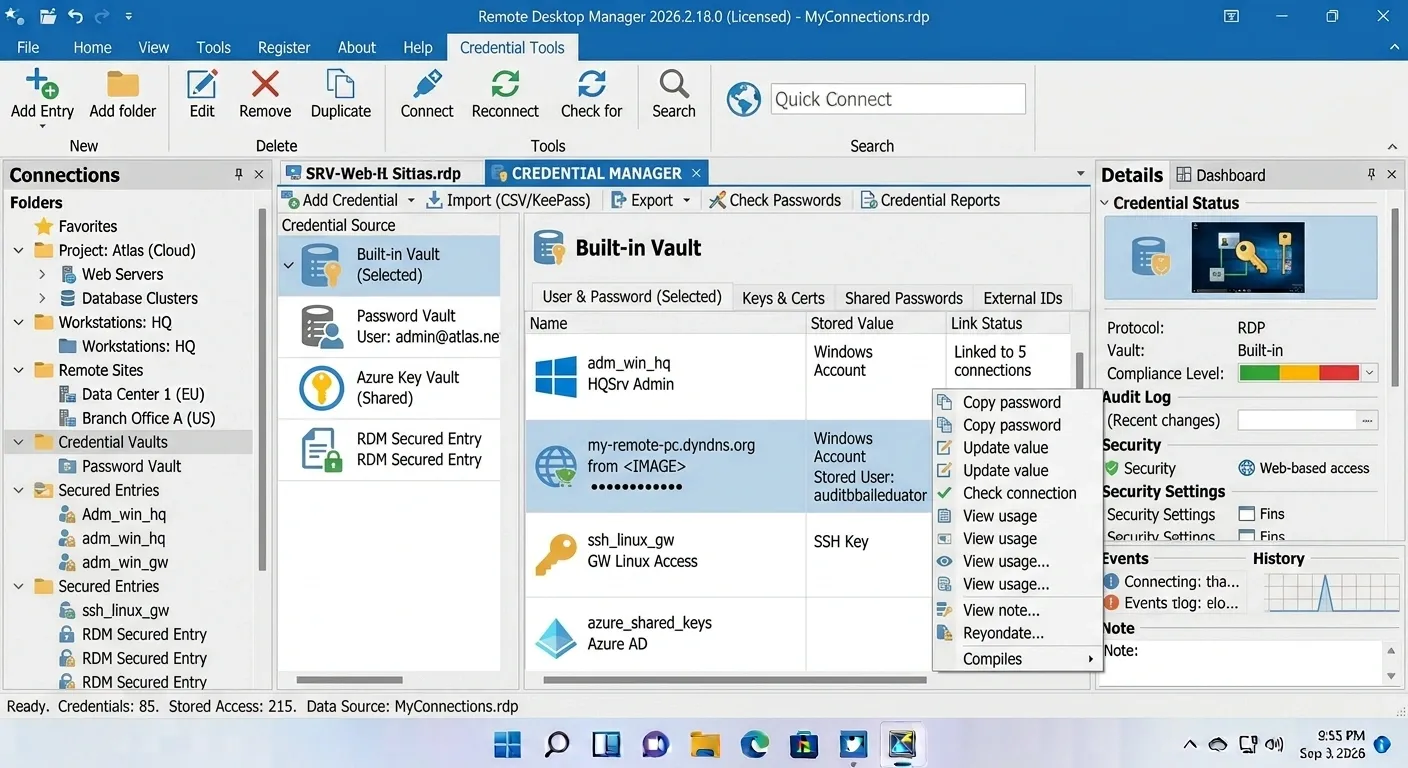
Task: Click the Search magnifier ribbon icon
Action: pos(674,84)
